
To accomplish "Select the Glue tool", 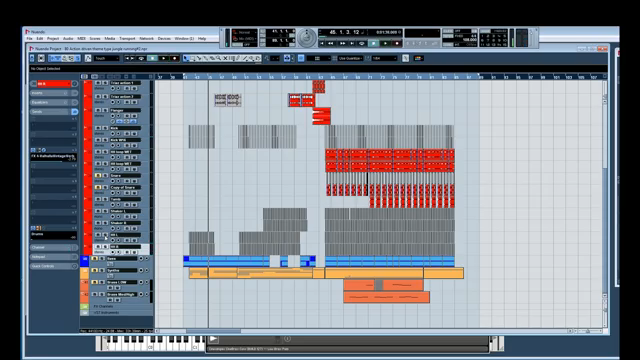I will (x=205, y=58).
